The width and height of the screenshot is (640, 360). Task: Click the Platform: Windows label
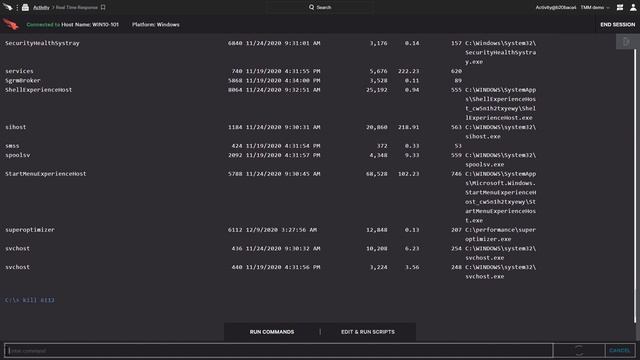pyautogui.click(x=156, y=24)
